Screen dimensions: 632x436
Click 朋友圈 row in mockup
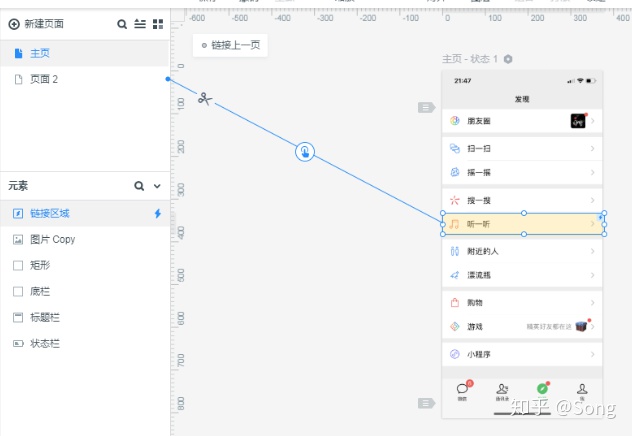click(522, 121)
